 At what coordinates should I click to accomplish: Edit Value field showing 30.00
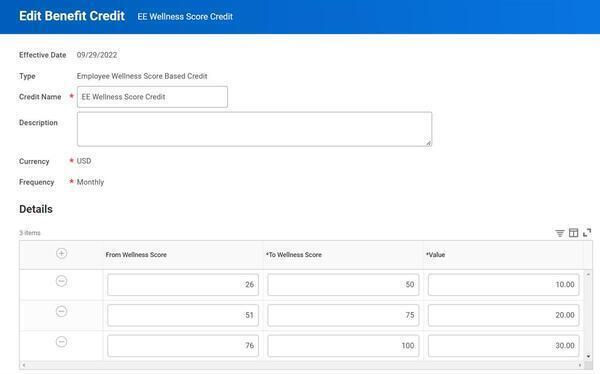click(x=504, y=346)
